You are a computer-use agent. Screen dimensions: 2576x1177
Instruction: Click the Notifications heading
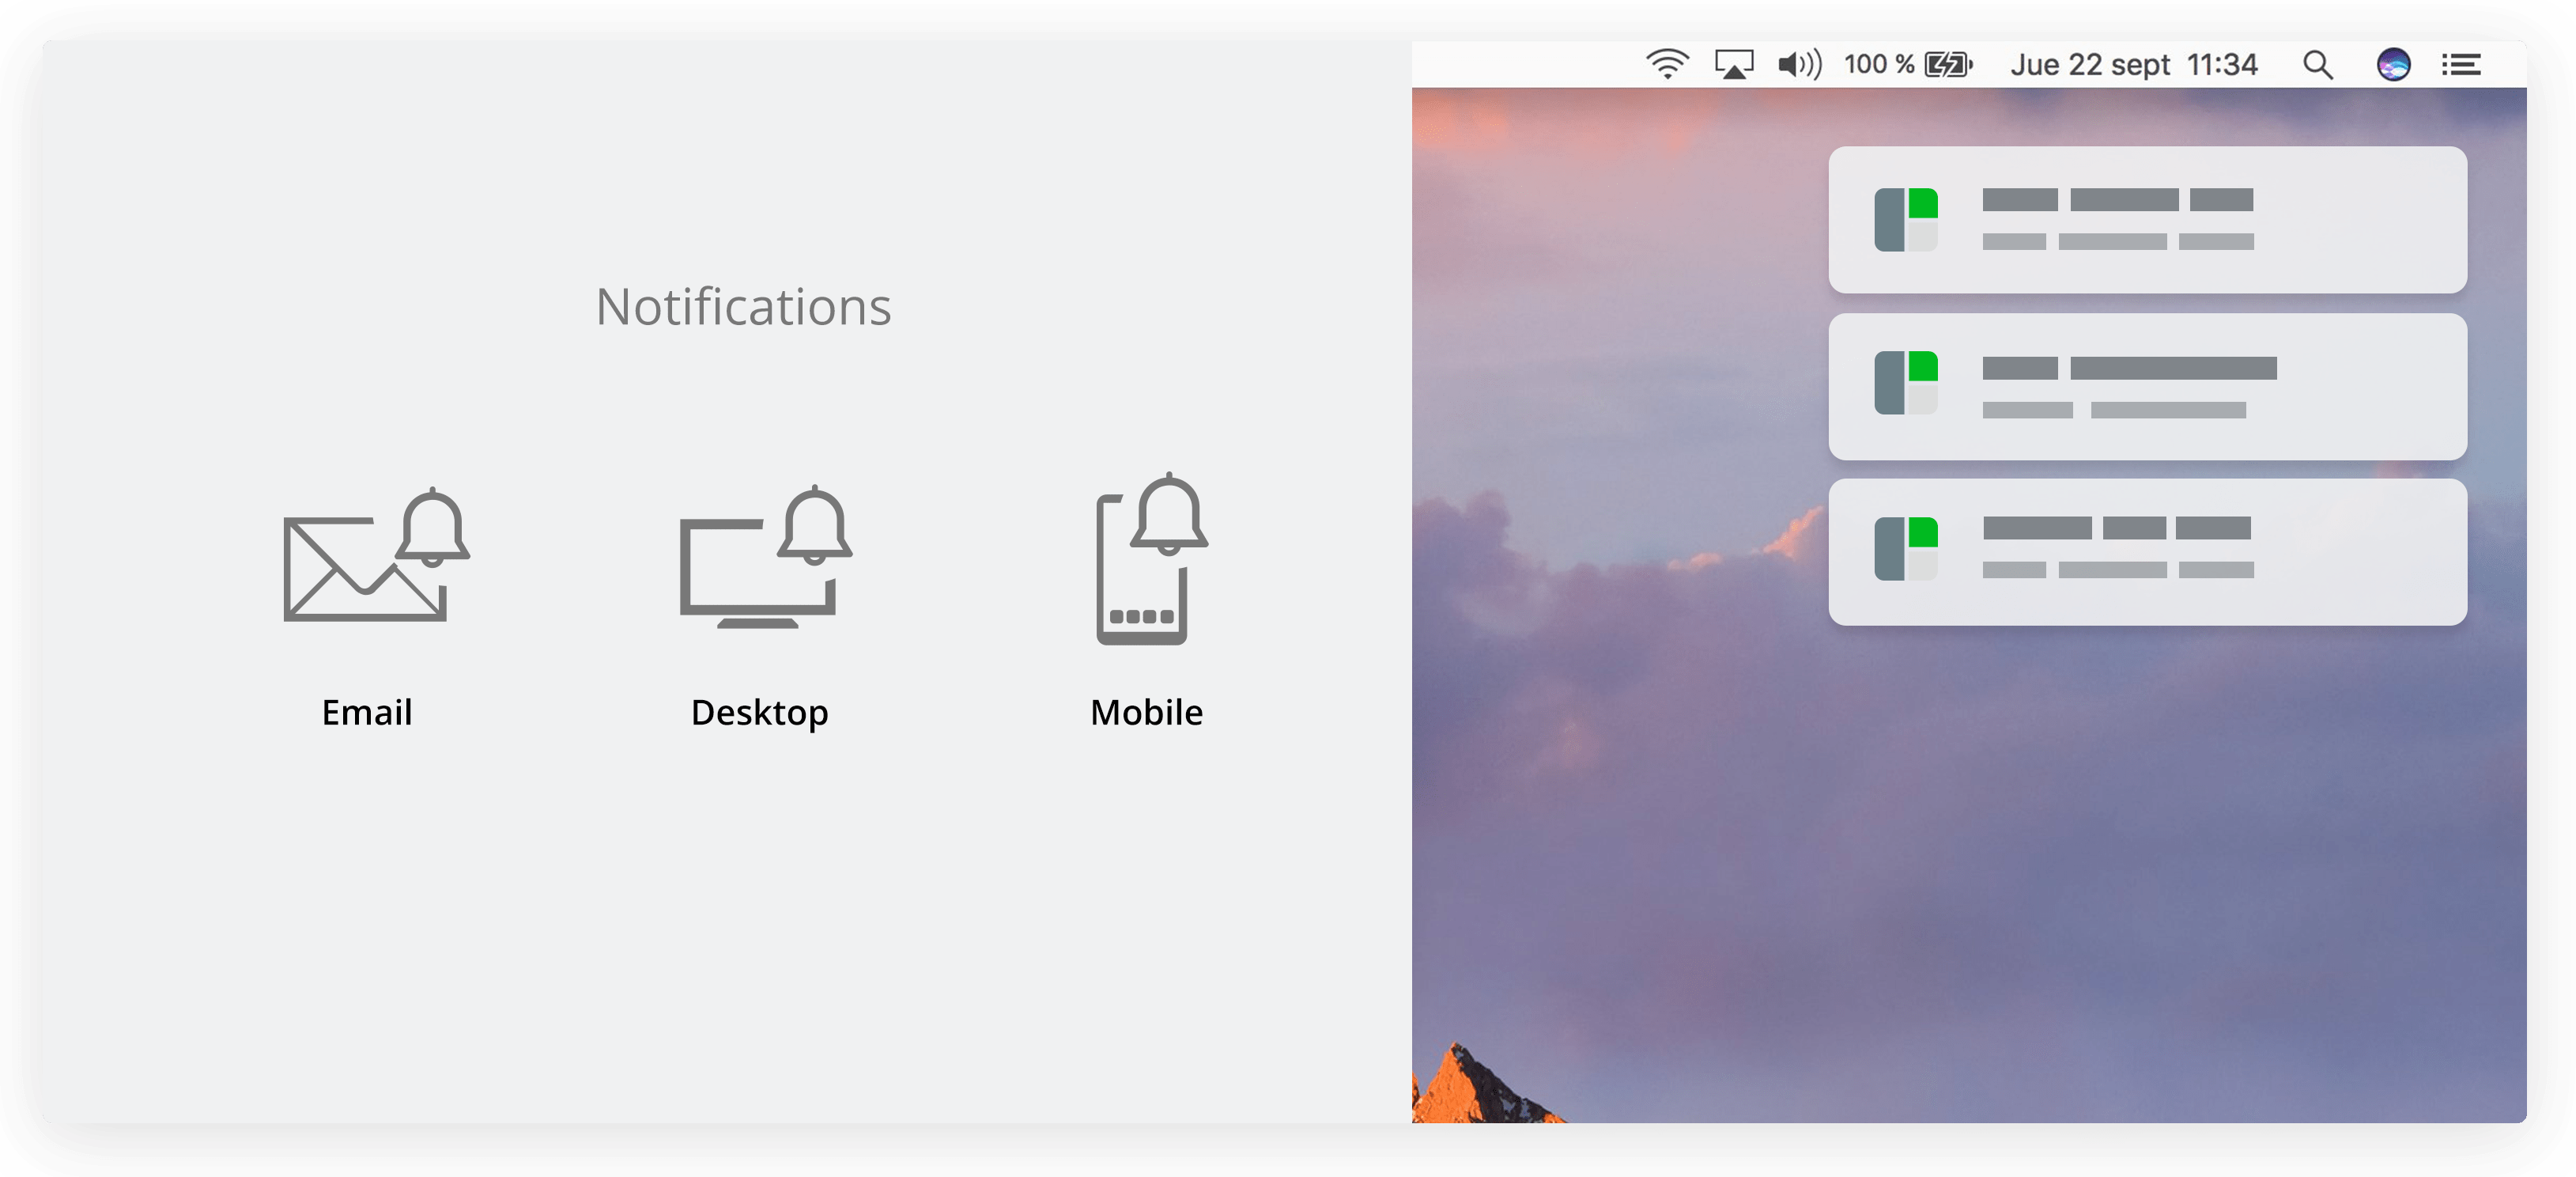(743, 306)
